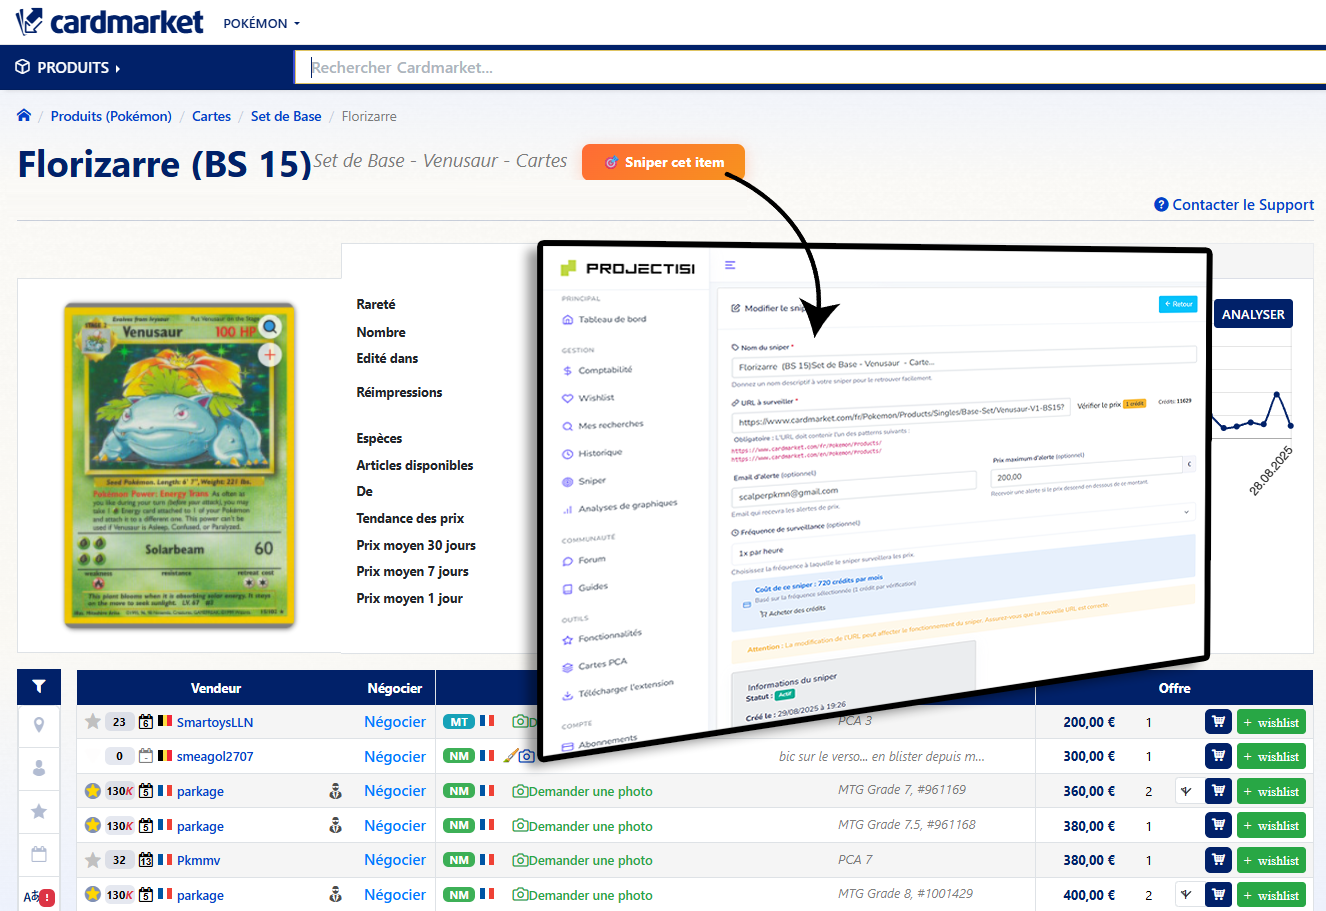Screen dimensions: 1326x911
Task: Open quantity dropdown for 360,00 € offer
Action: tap(1187, 791)
